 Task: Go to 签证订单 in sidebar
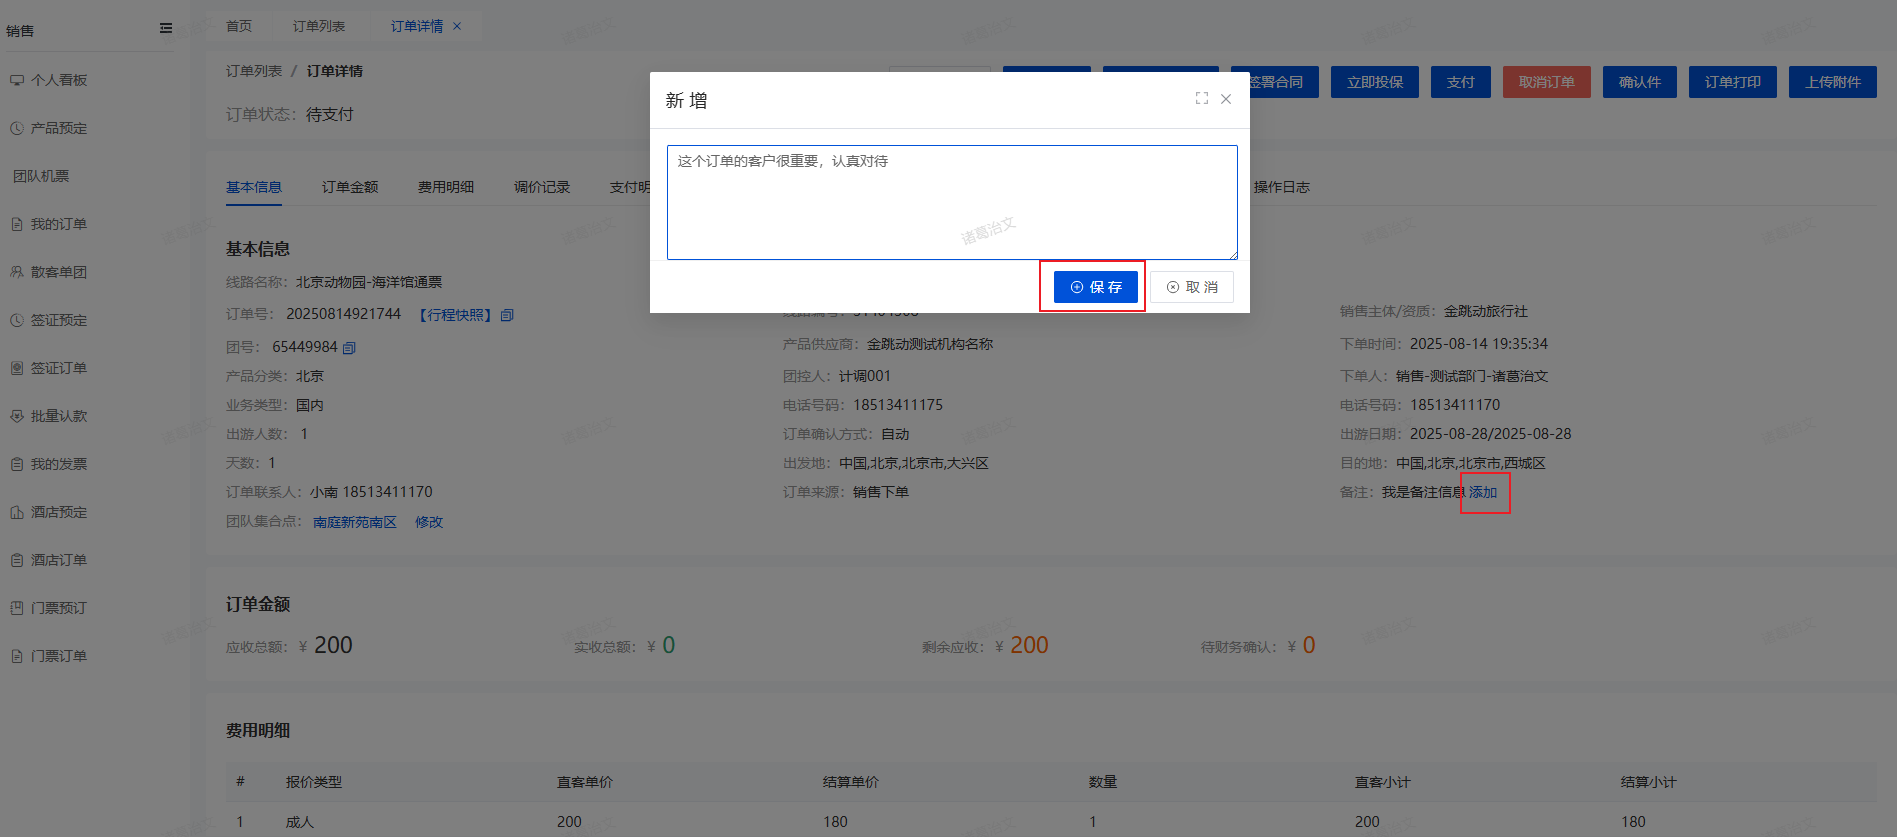(x=59, y=368)
